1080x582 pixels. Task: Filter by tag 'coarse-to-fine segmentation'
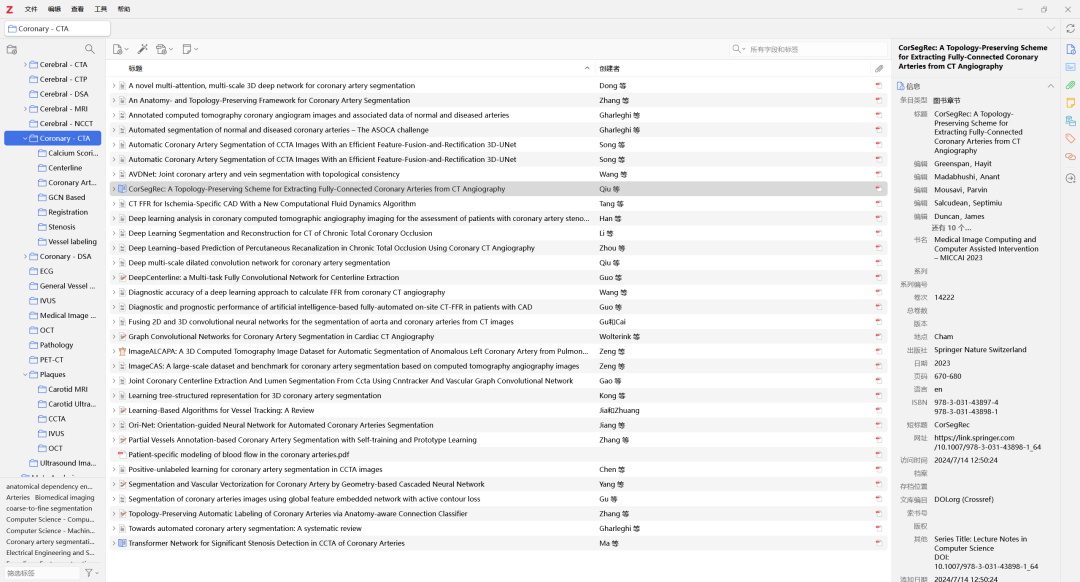(49, 508)
